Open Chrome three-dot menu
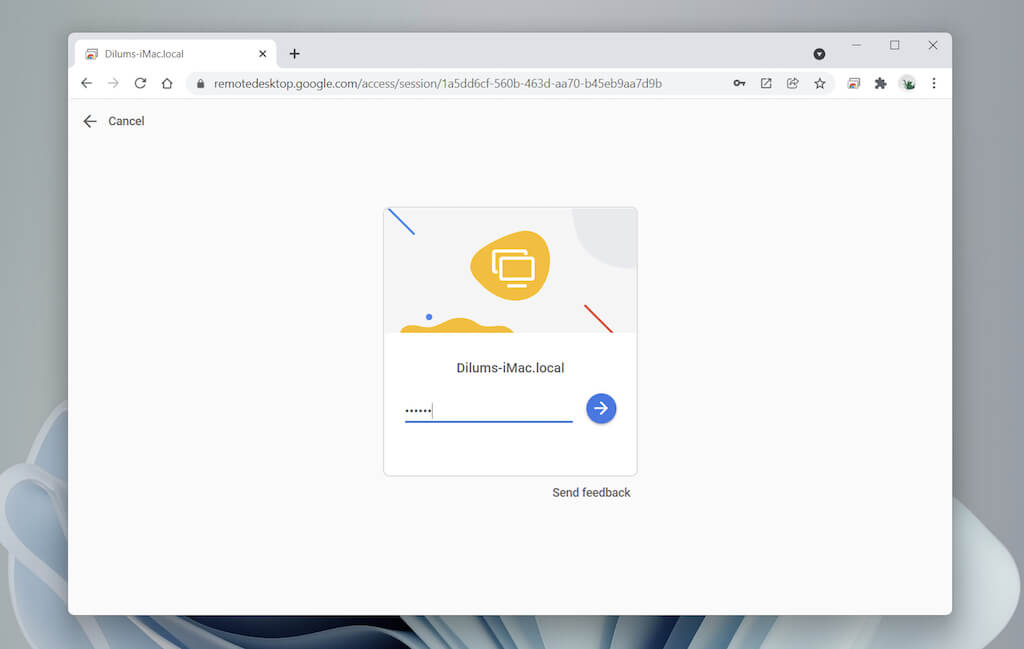The height and width of the screenshot is (649, 1024). point(934,83)
